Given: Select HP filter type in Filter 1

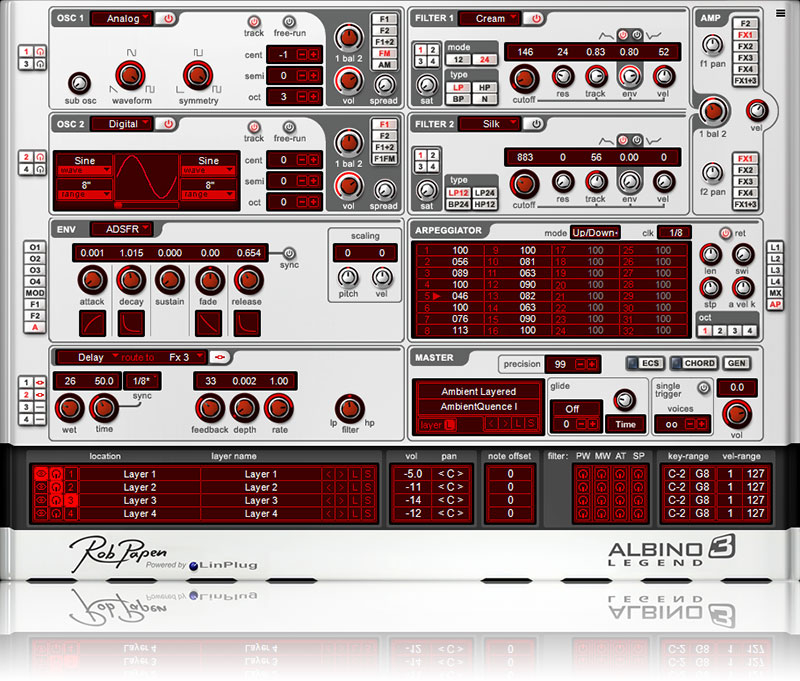Looking at the screenshot, I should pyautogui.click(x=484, y=87).
